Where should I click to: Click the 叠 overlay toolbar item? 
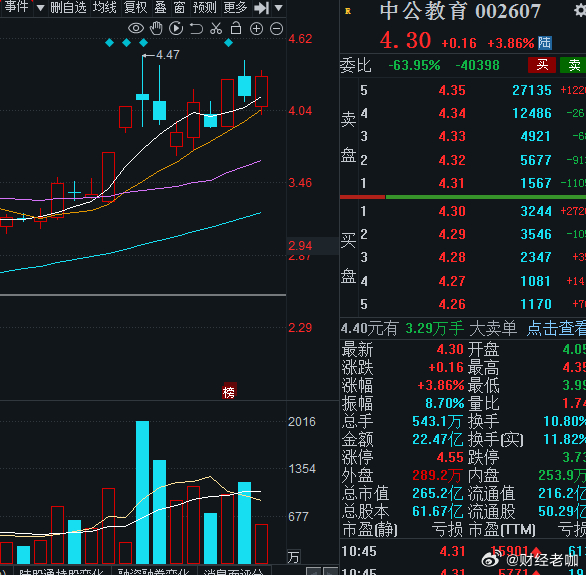point(161,7)
